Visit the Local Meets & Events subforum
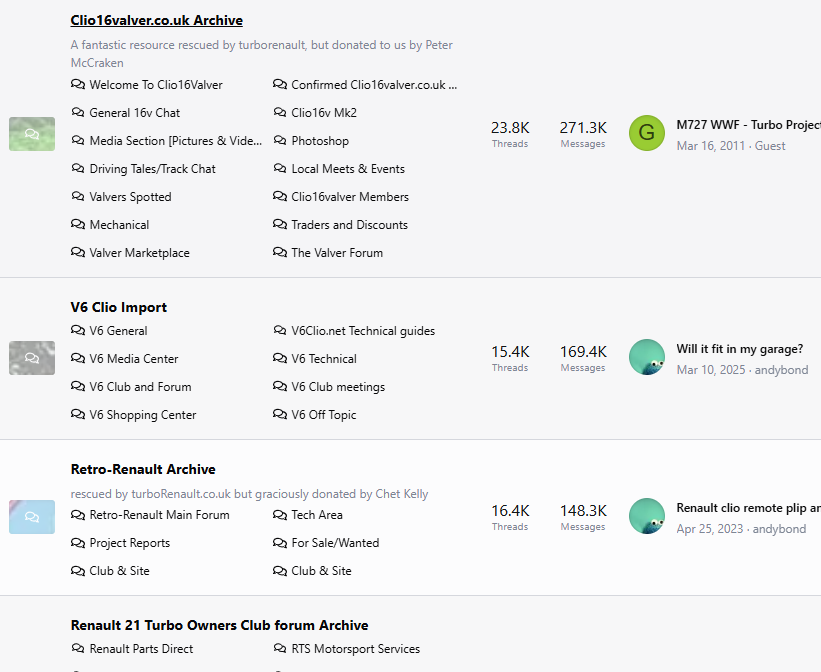Screen dimensions: 821x672 (x=348, y=169)
